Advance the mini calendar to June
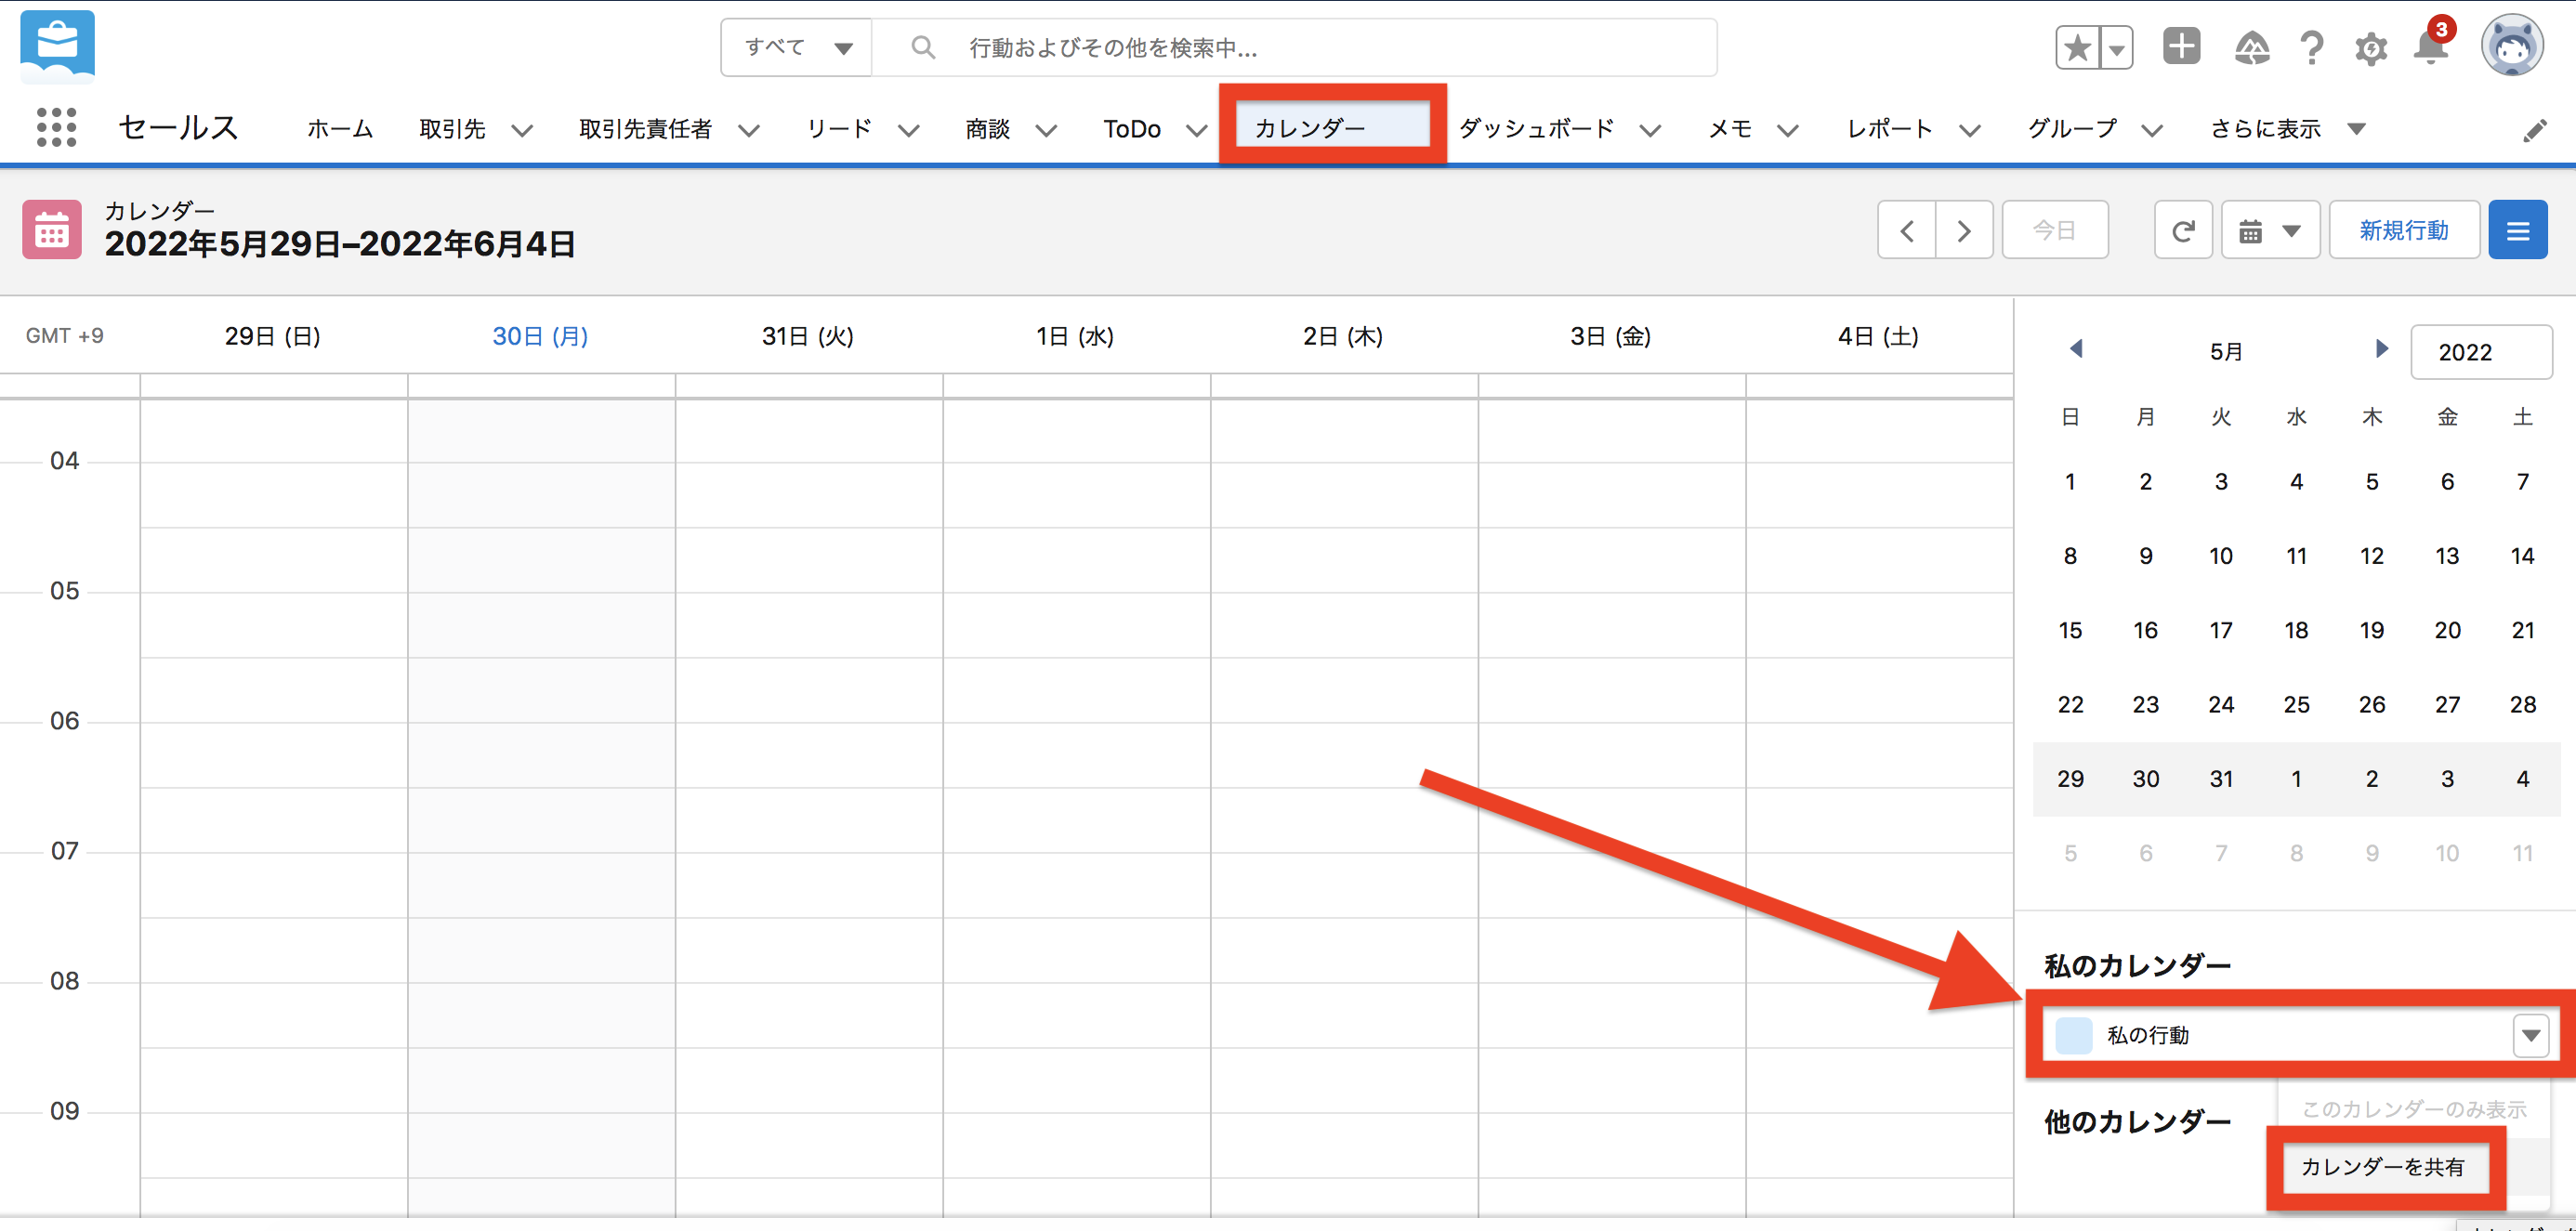This screenshot has width=2576, height=1231. [x=2381, y=349]
